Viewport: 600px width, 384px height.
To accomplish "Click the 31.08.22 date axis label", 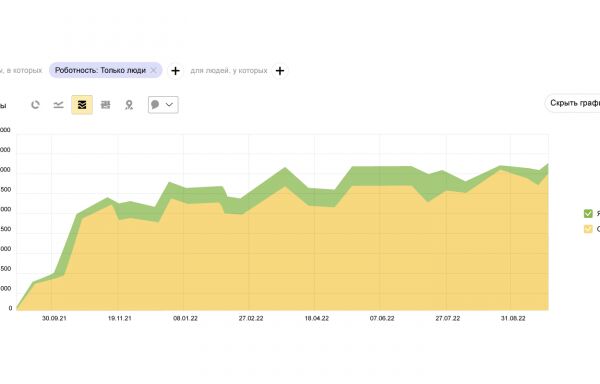I will (x=513, y=318).
